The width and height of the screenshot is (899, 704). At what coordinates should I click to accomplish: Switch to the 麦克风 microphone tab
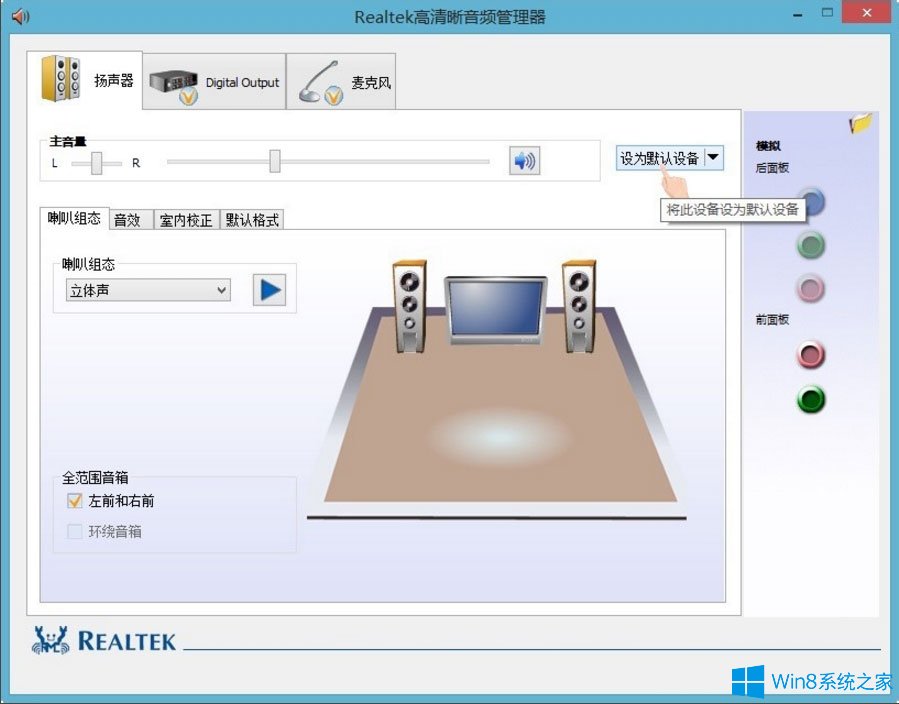click(x=341, y=82)
